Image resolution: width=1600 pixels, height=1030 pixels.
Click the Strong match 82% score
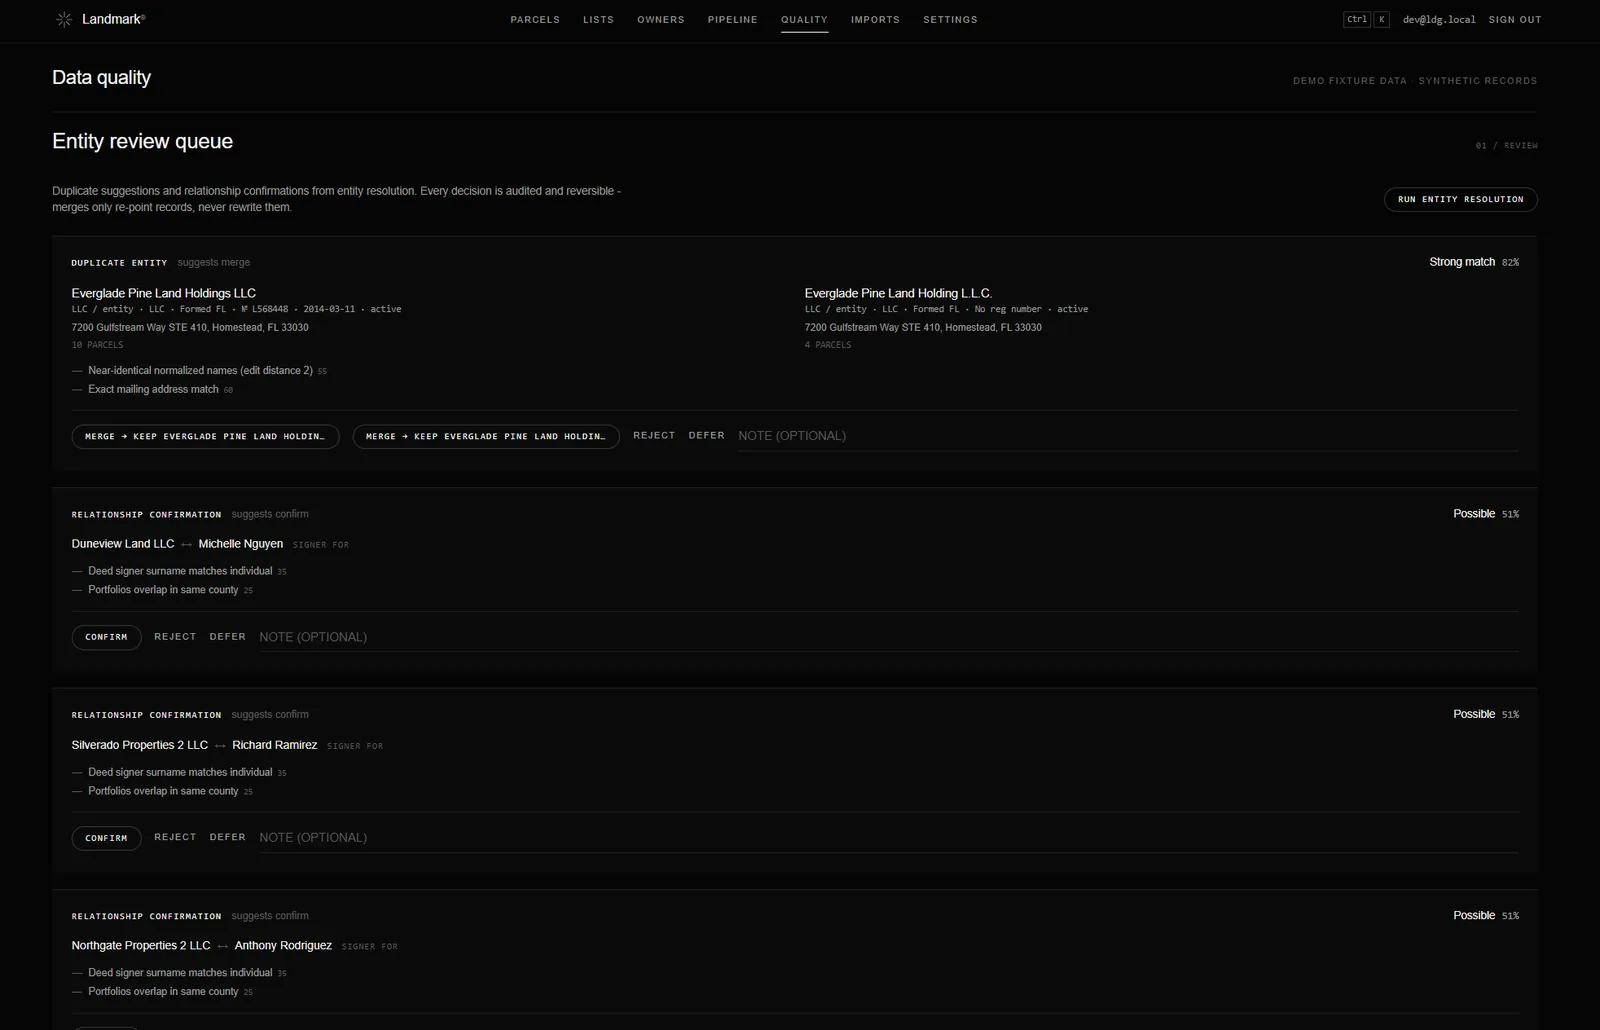click(1474, 262)
